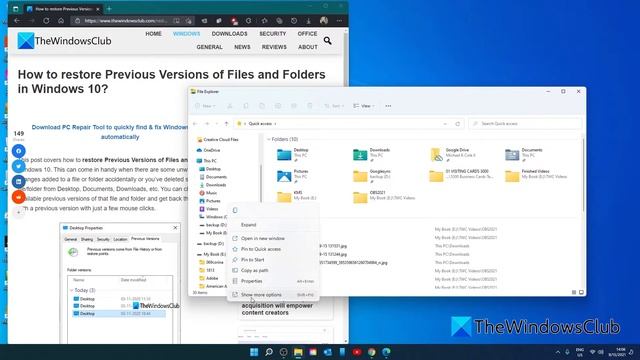The image size is (640, 360).
Task: Open the KMS folder
Action: 297,197
